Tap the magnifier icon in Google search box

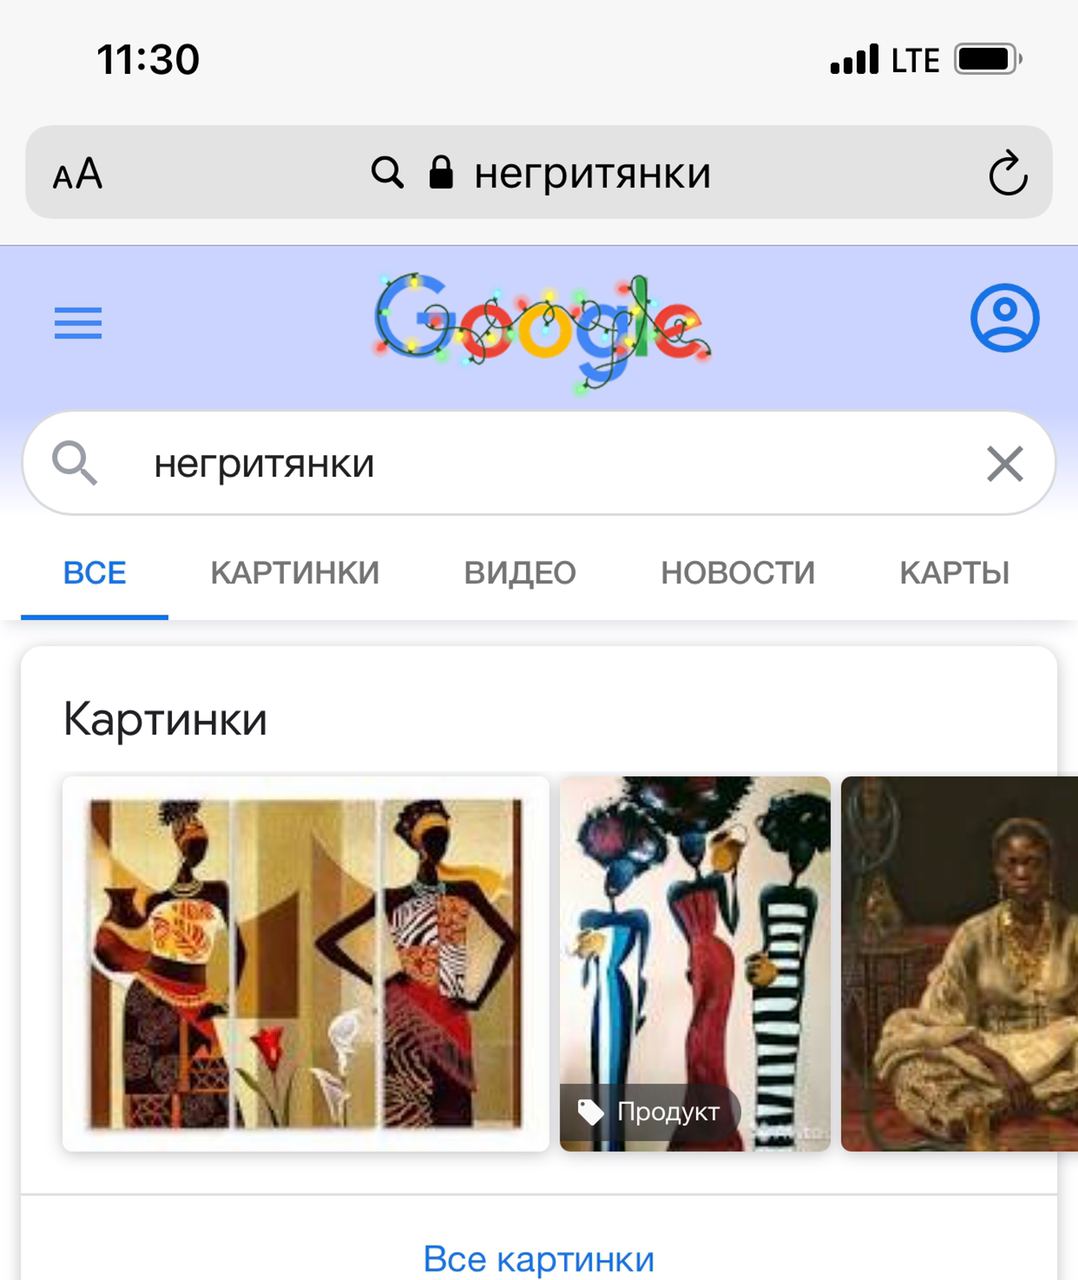(x=75, y=464)
